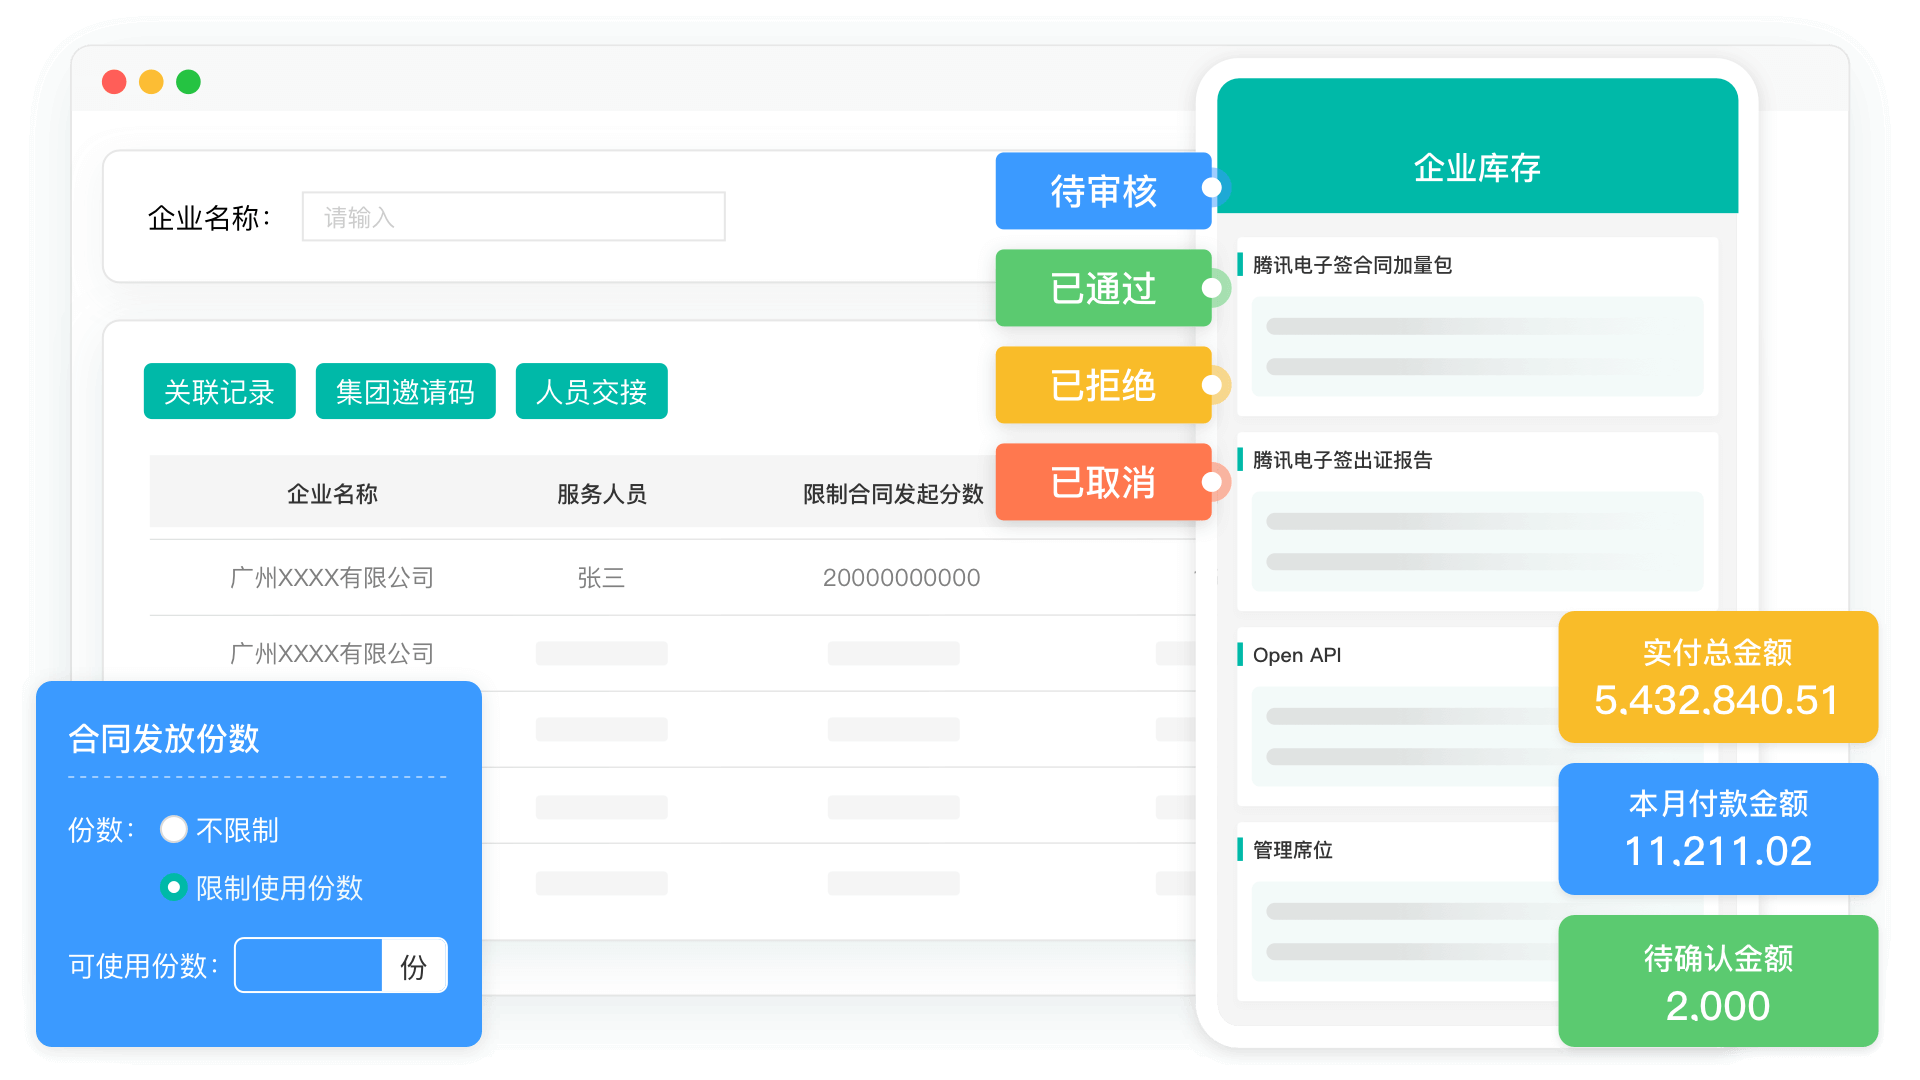Open the 关联记录 button
The height and width of the screenshot is (1080, 1920).
pos(219,392)
